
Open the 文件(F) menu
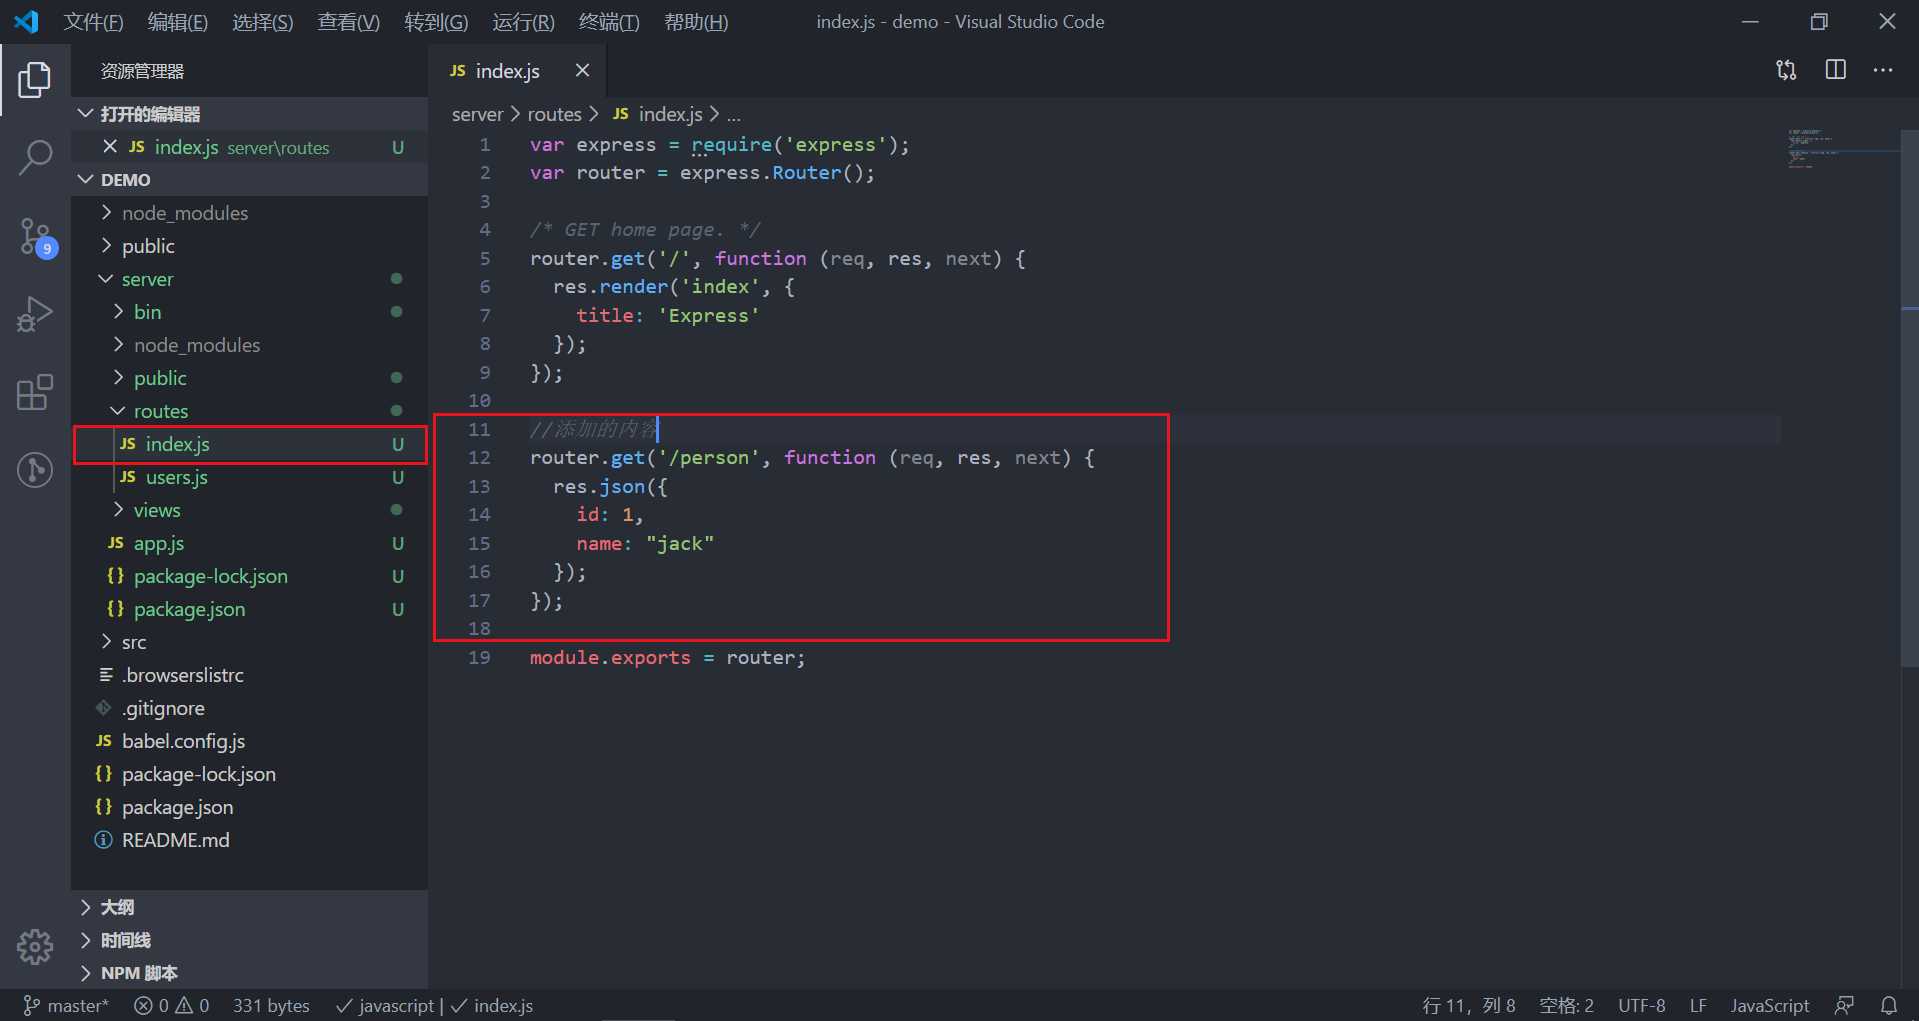pos(93,22)
